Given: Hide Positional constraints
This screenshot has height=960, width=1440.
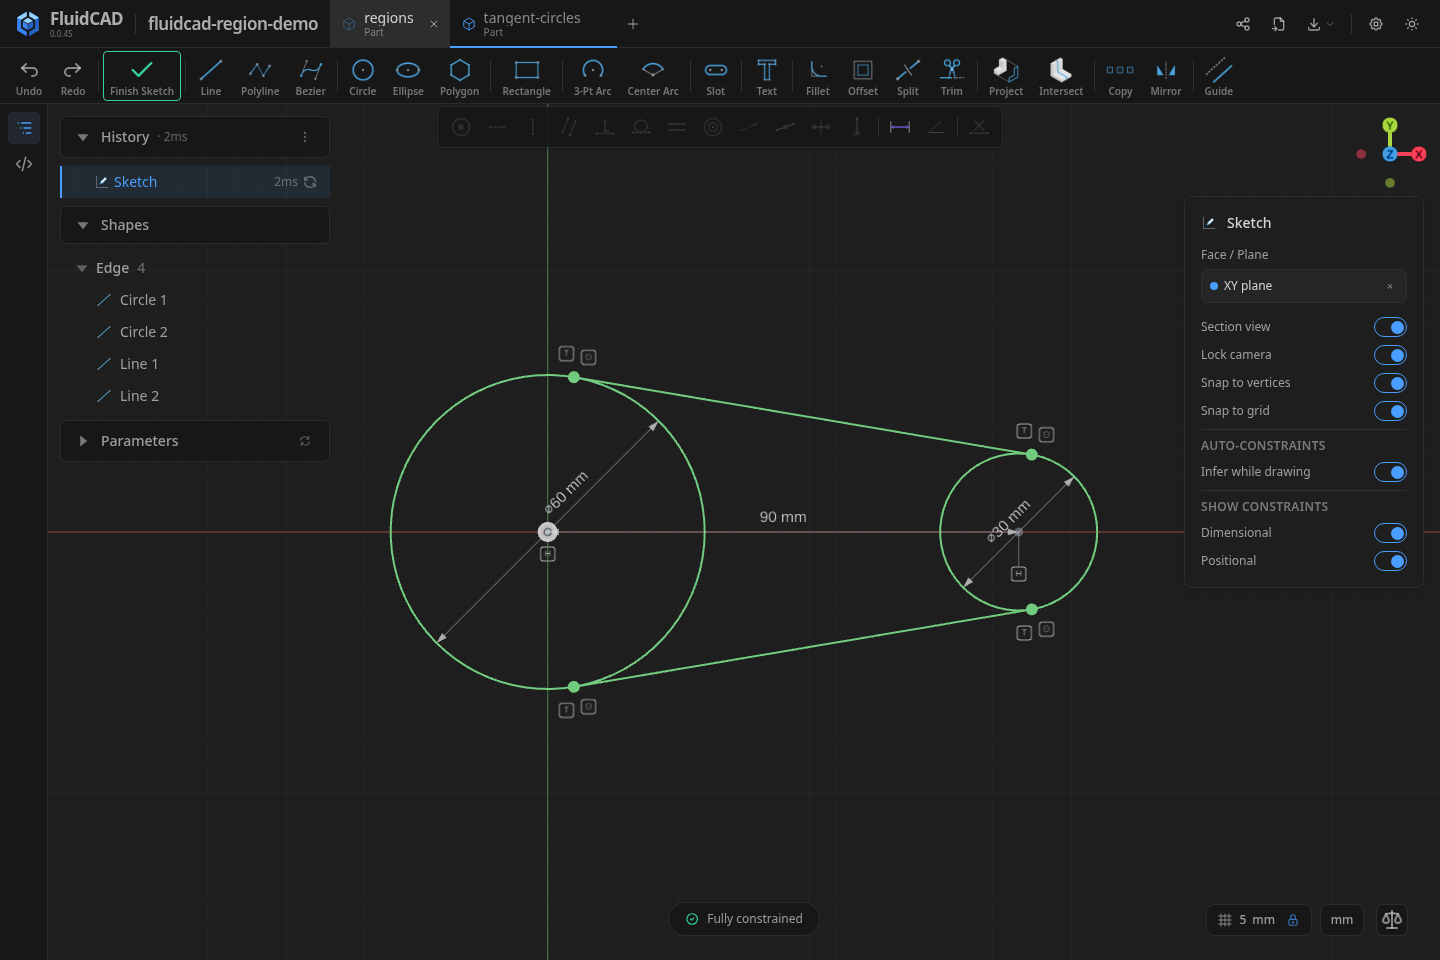Looking at the screenshot, I should pos(1390,561).
